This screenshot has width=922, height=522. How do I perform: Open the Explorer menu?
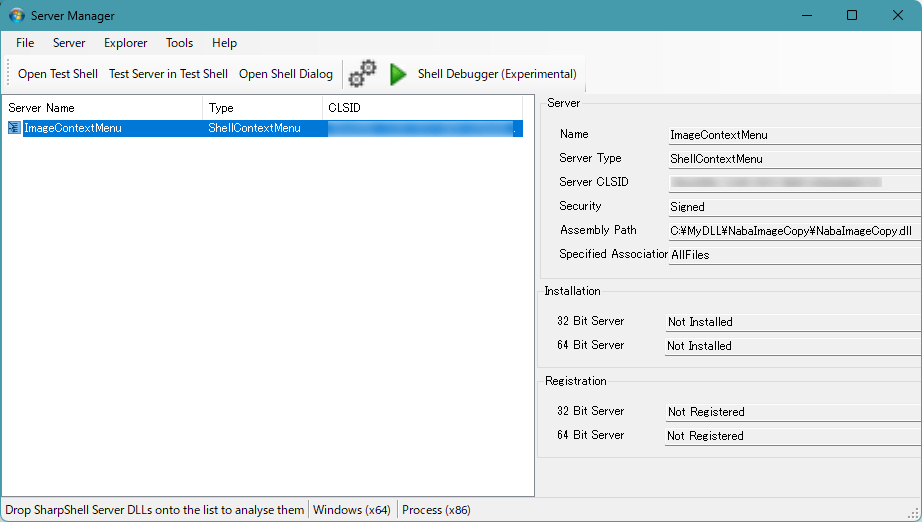125,43
